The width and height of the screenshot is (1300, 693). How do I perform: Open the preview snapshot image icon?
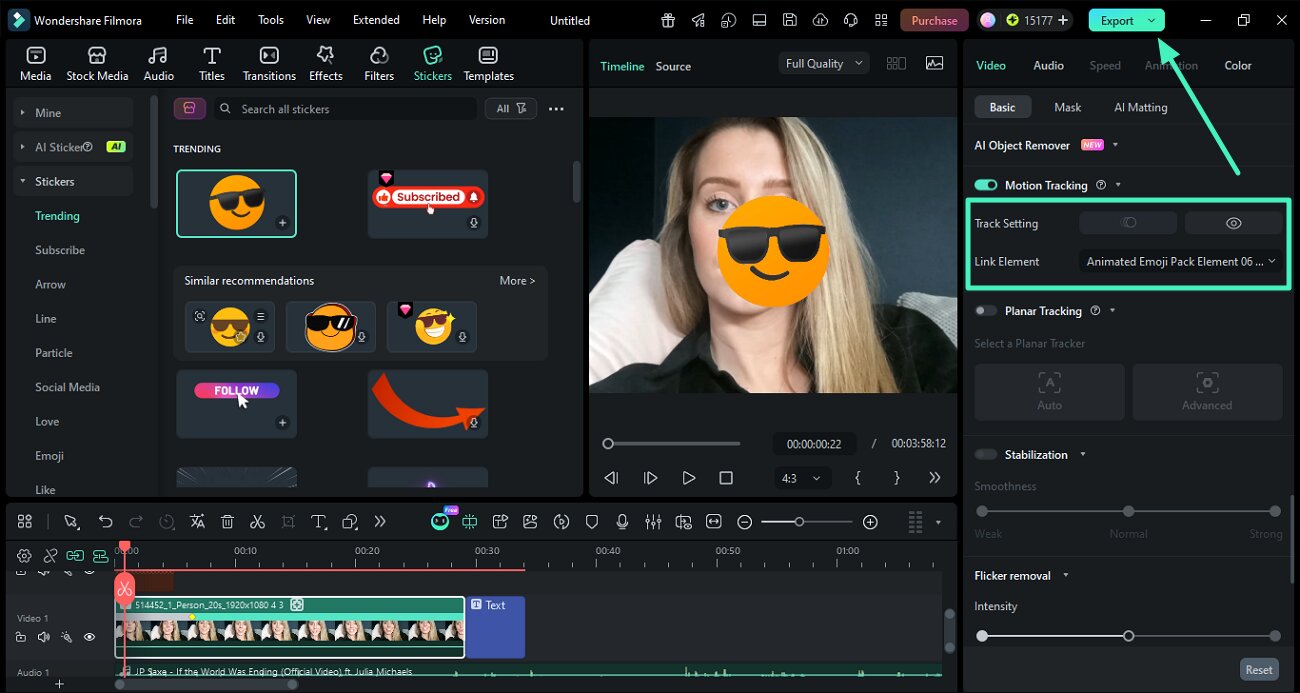tap(934, 63)
